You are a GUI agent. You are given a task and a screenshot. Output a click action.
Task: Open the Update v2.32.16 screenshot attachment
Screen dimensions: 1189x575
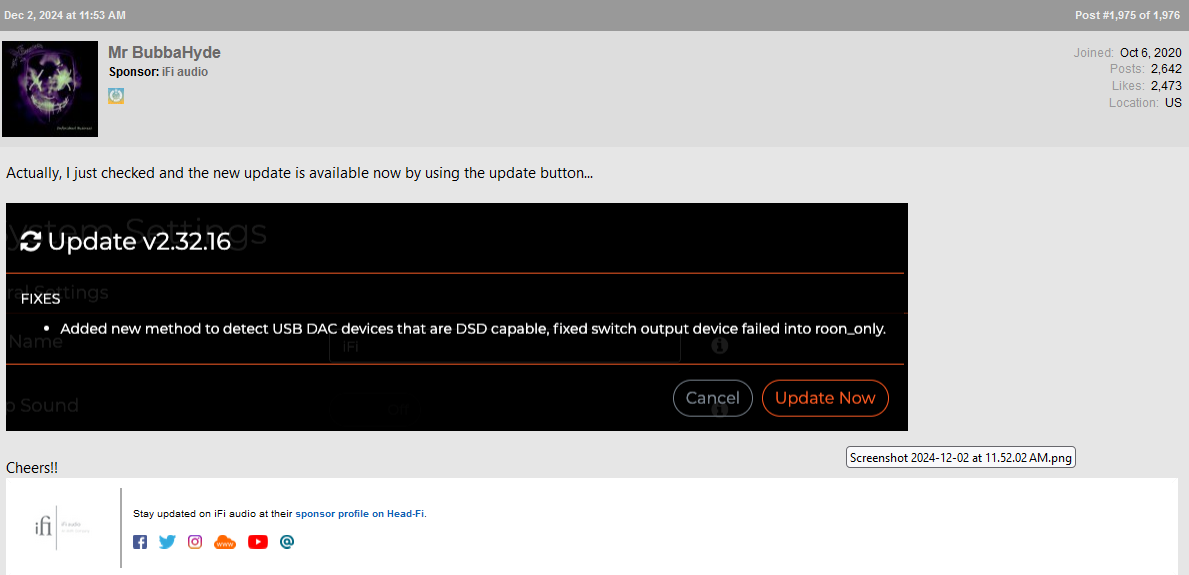pyautogui.click(x=456, y=317)
